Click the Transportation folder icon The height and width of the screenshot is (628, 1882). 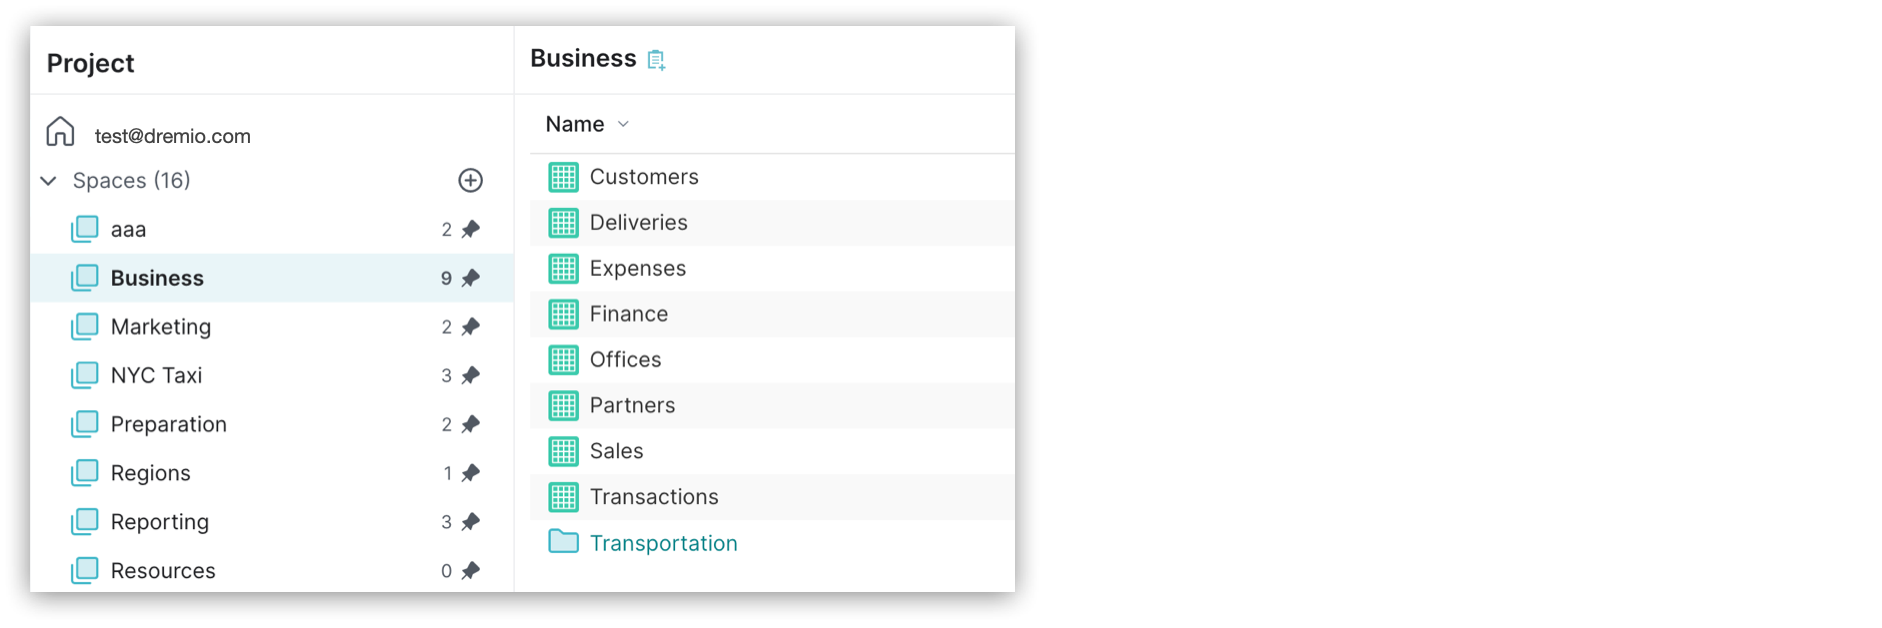563,542
